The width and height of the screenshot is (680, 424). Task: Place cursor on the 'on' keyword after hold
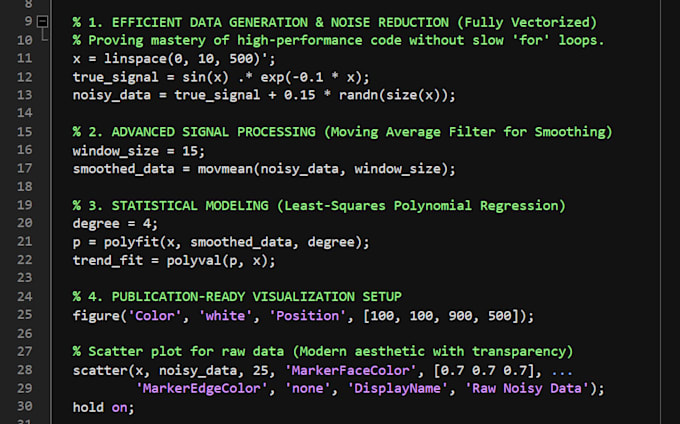119,408
